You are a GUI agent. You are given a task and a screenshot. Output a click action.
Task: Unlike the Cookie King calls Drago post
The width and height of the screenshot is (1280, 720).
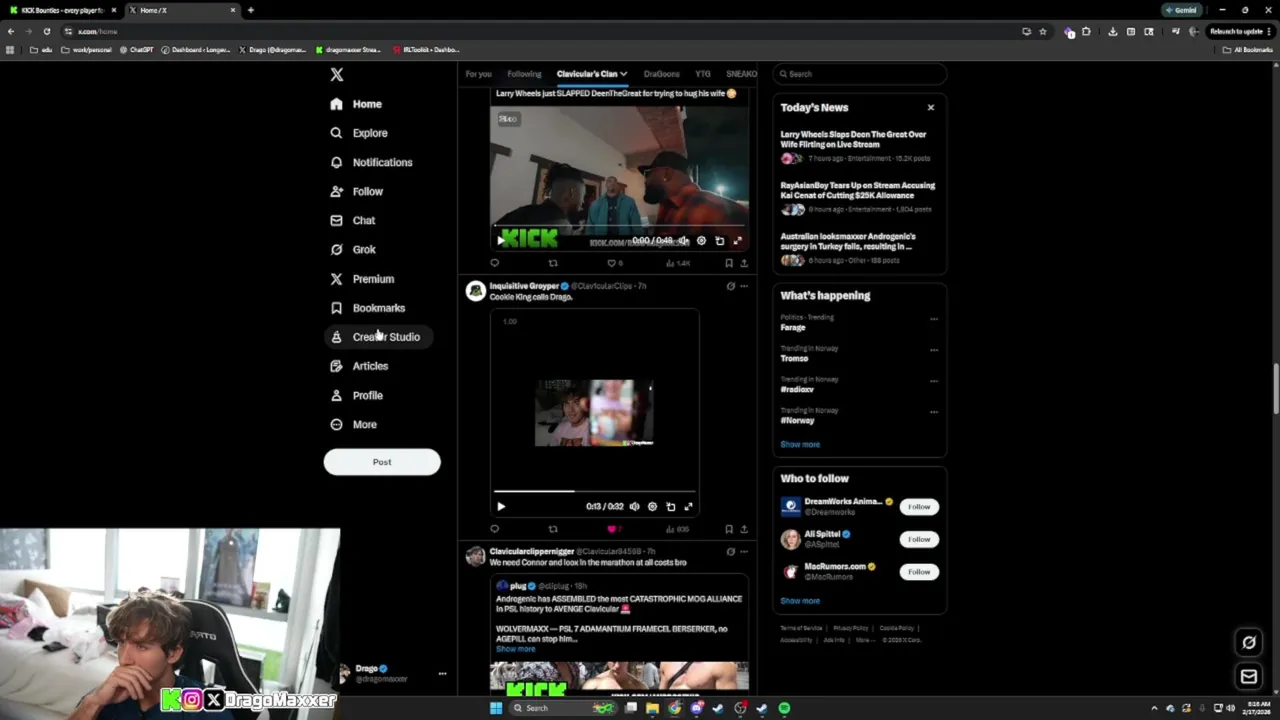tap(613, 529)
